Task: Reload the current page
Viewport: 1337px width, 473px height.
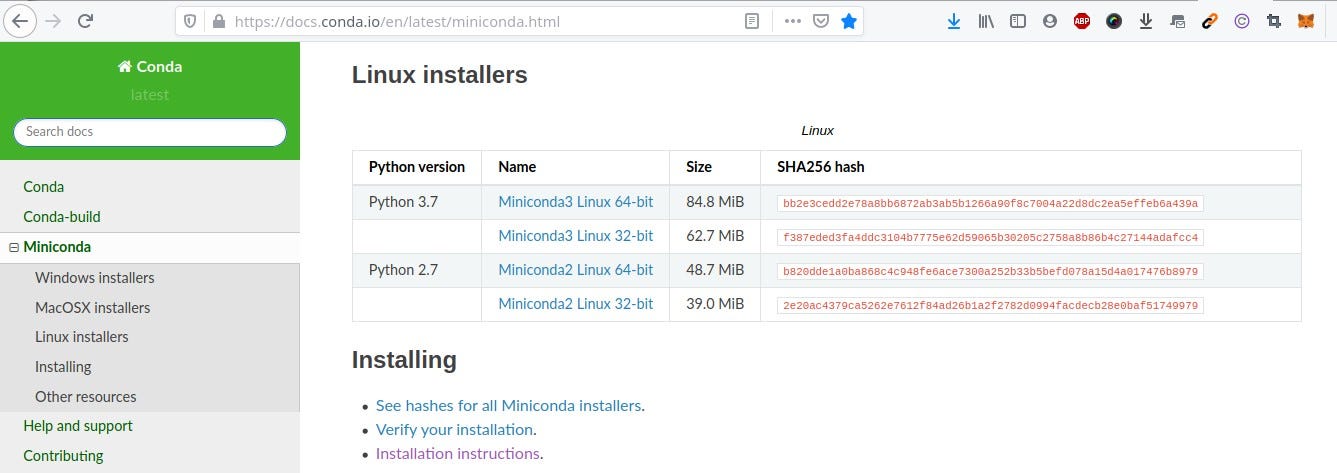Action: (x=86, y=20)
